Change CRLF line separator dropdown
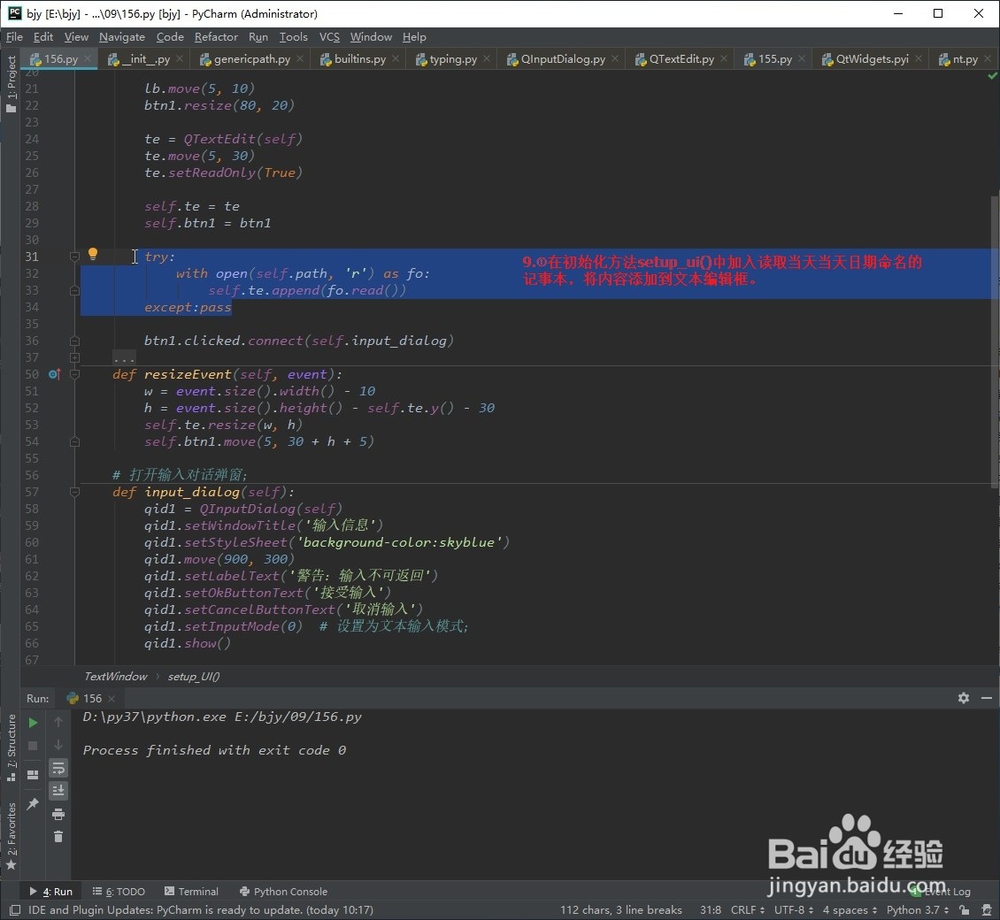Viewport: 1000px width, 920px height. coord(747,910)
